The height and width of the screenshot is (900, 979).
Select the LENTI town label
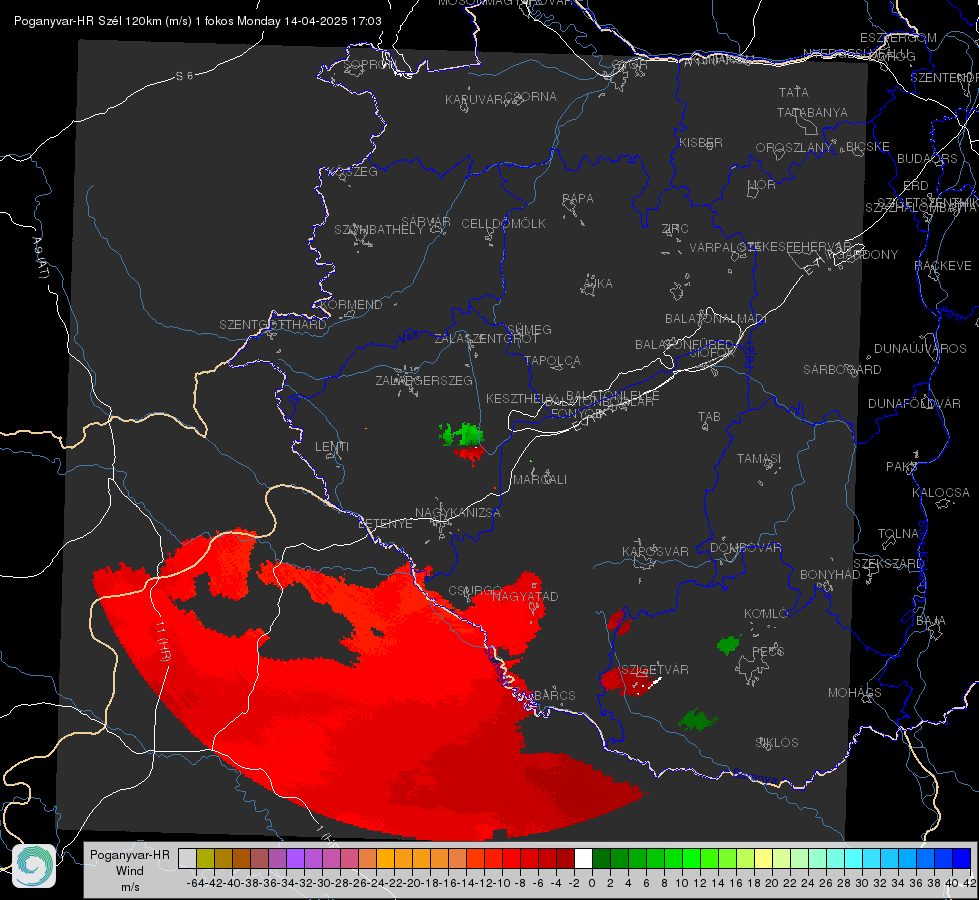click(x=332, y=447)
